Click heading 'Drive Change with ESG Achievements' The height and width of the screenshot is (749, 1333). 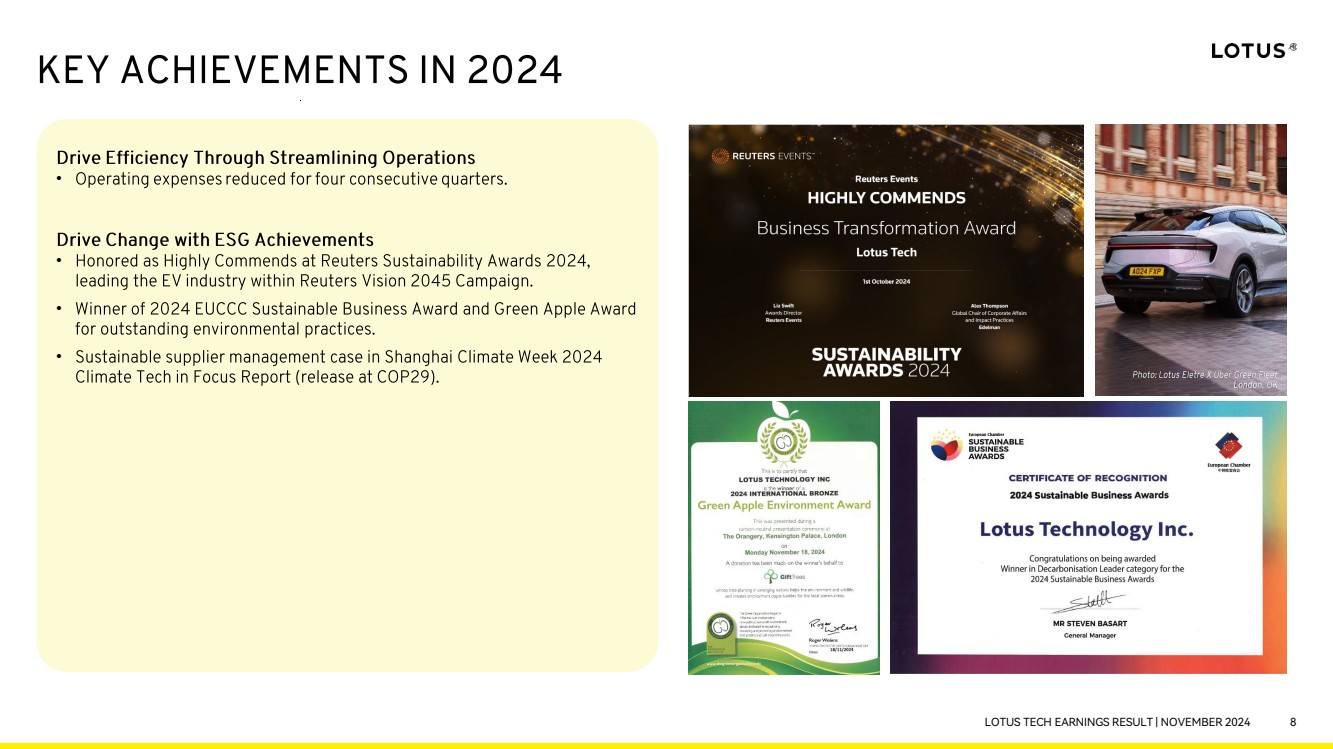215,240
